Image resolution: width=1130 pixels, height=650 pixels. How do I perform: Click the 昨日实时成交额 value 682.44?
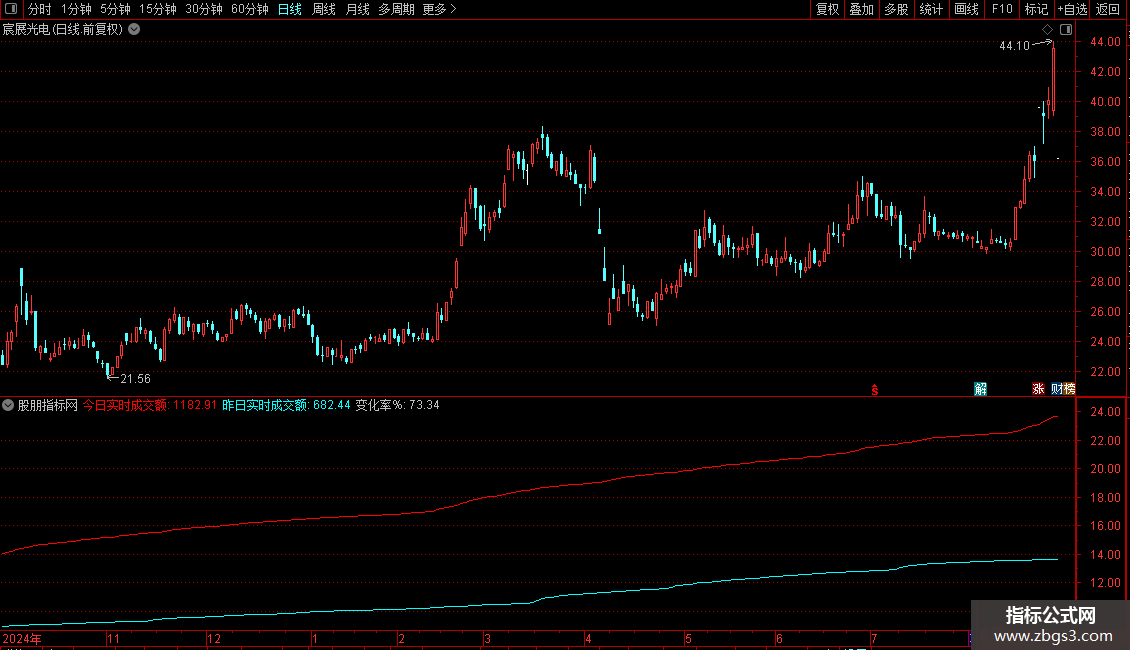[332, 405]
